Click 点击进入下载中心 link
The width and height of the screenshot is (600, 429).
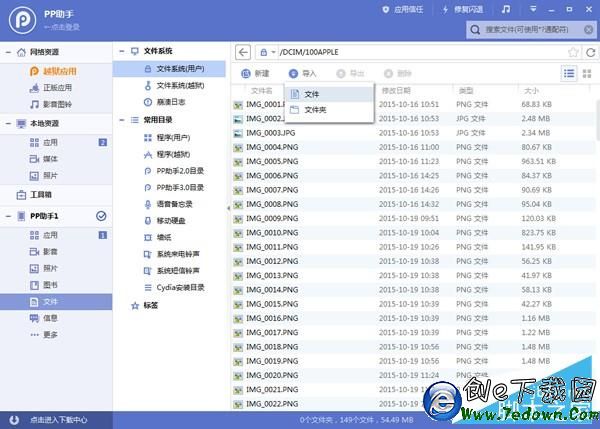(59, 420)
